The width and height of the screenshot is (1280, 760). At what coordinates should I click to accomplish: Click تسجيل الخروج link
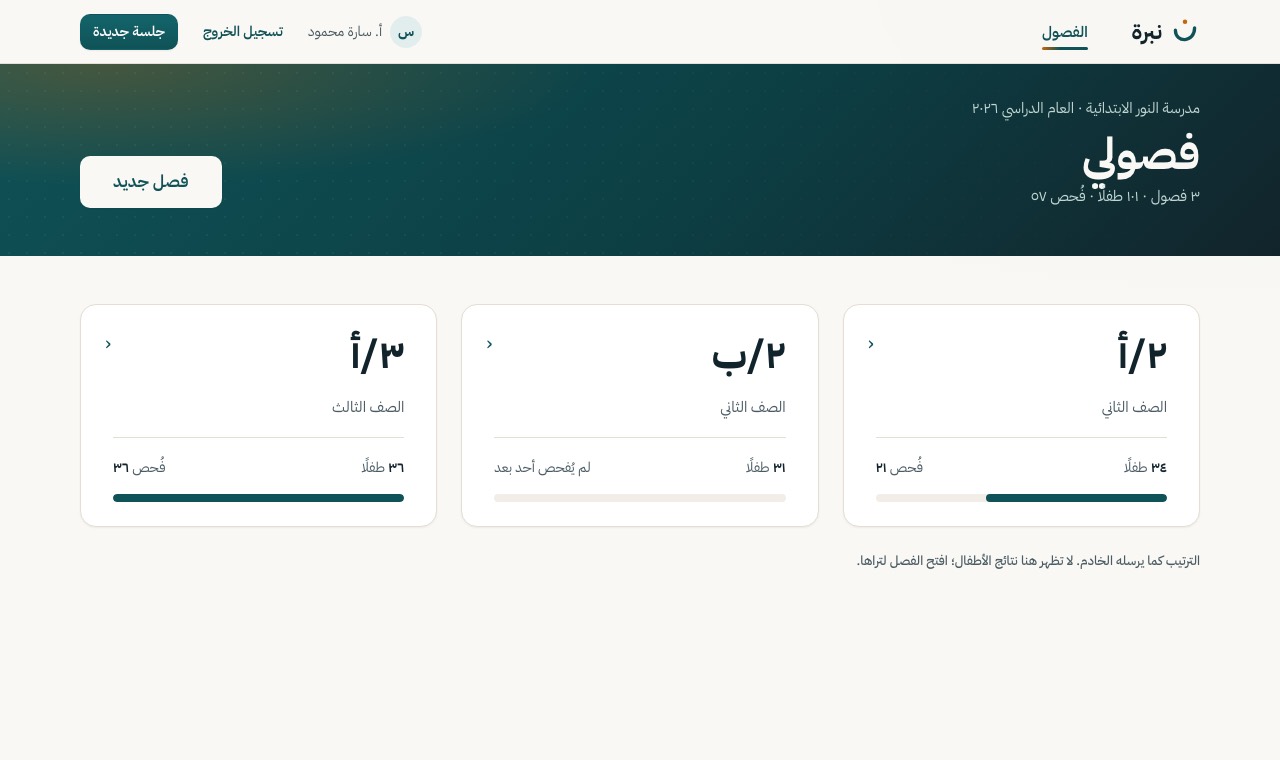pos(243,32)
